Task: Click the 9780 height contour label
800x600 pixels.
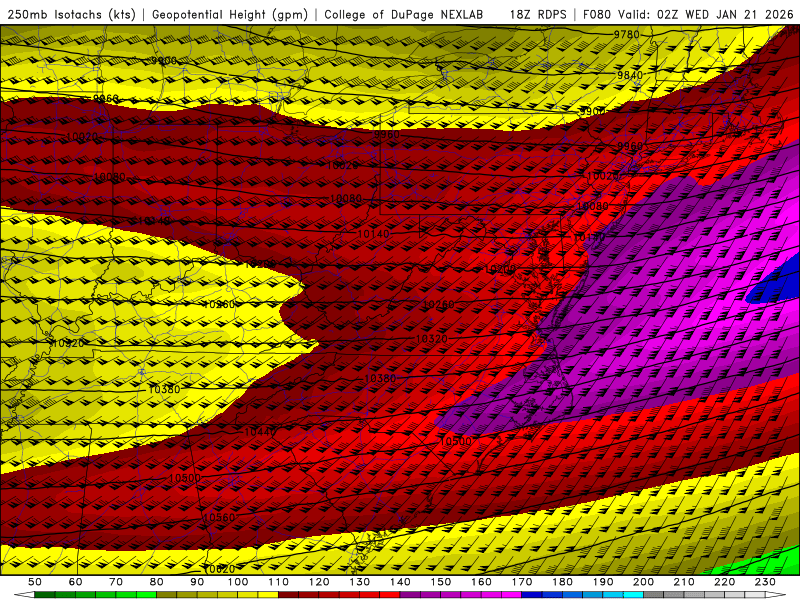Action: (x=626, y=35)
